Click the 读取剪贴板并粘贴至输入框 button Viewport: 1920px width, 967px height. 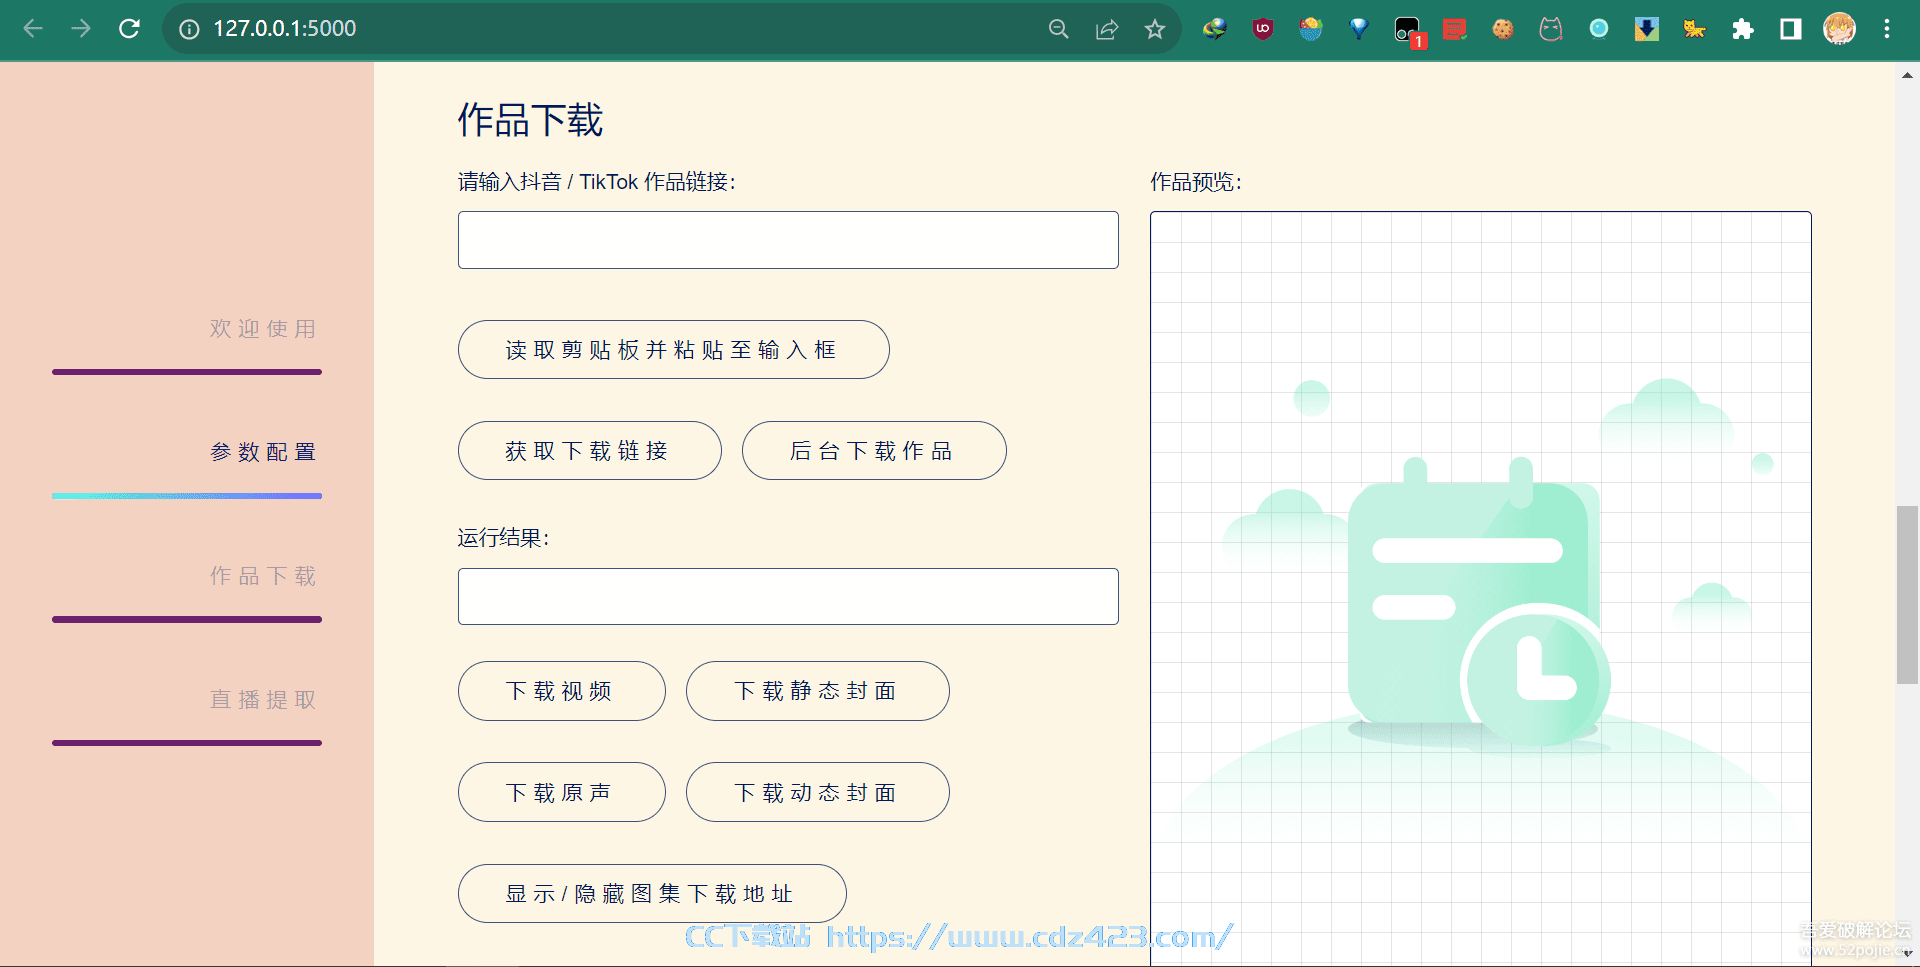point(673,350)
